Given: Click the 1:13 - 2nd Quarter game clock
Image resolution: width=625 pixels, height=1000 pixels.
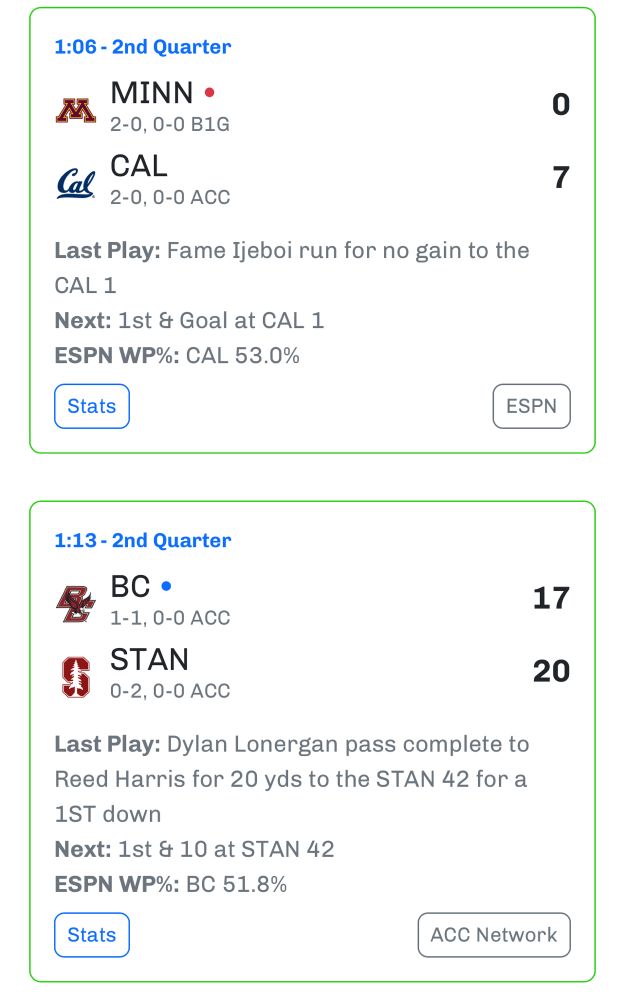Looking at the screenshot, I should tap(142, 541).
